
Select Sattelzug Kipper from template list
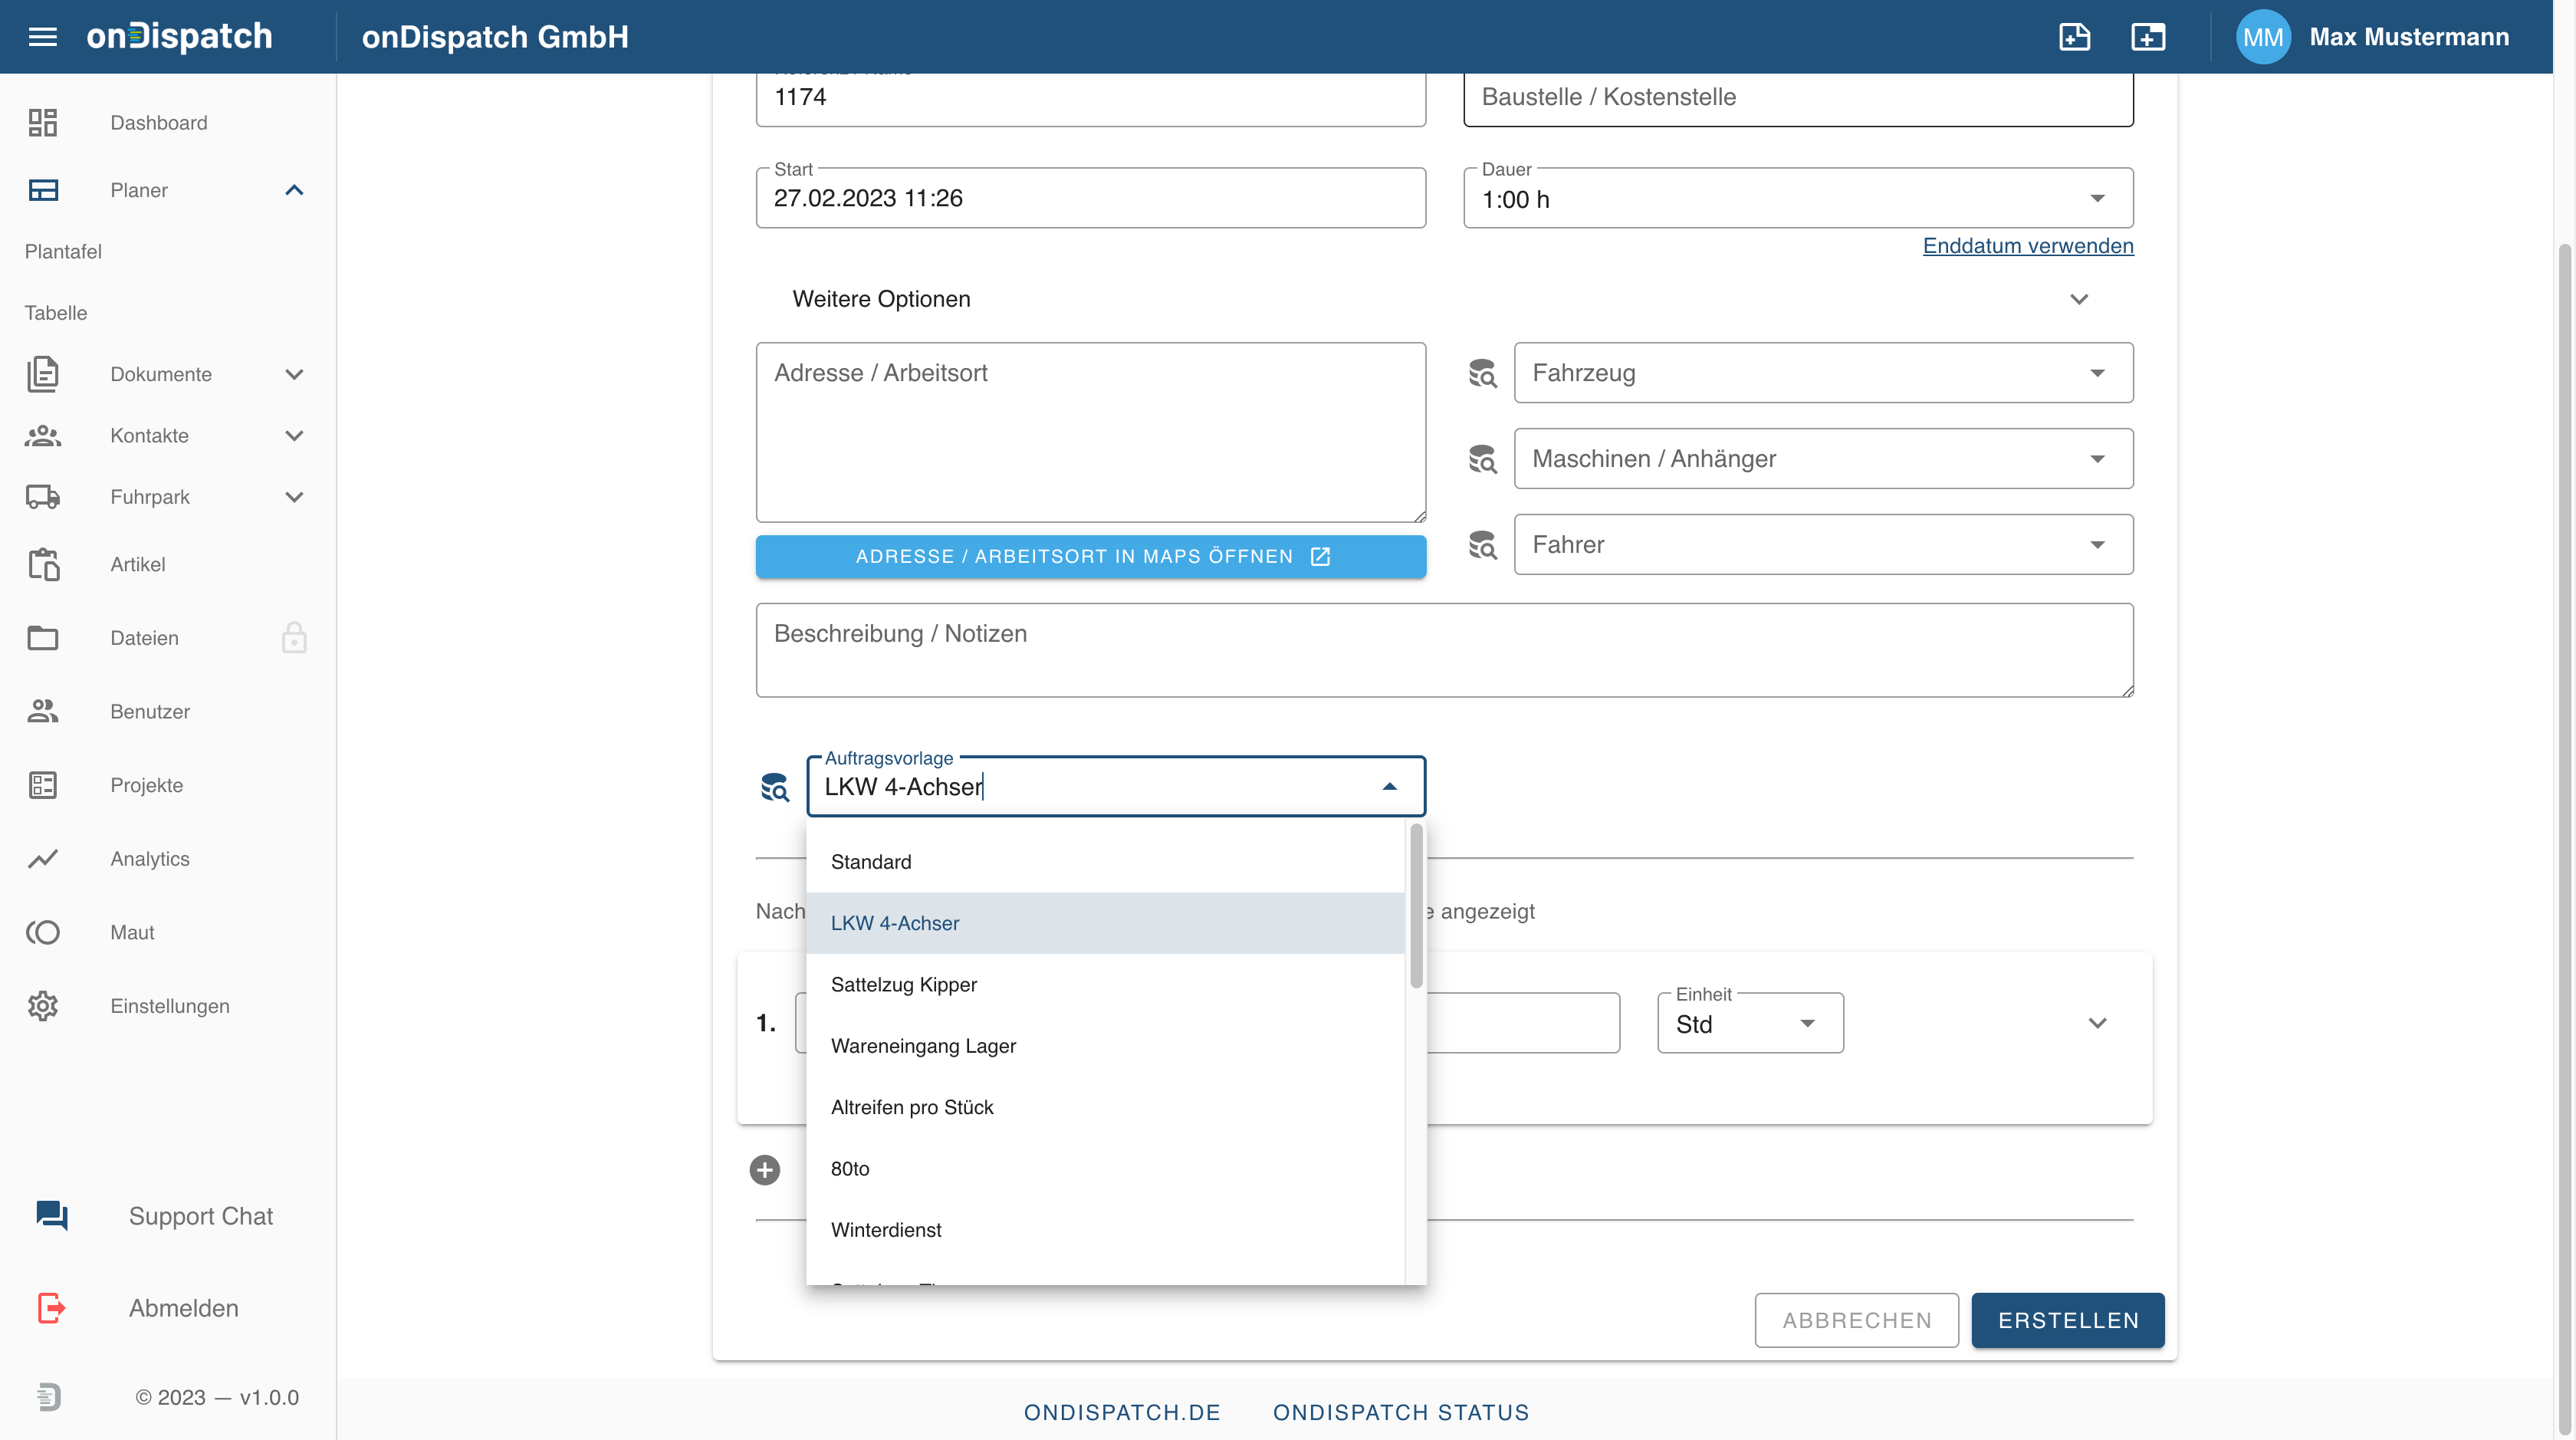tap(903, 984)
